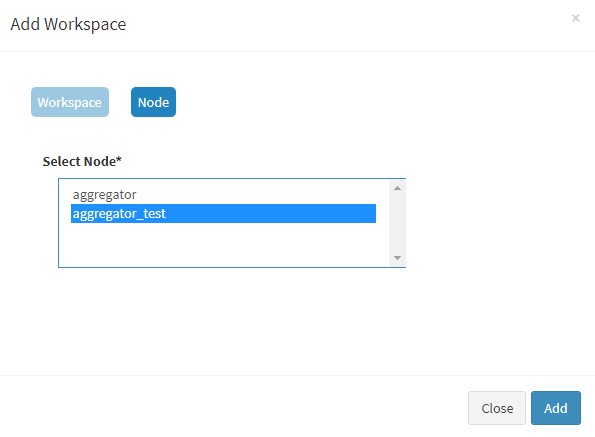This screenshot has width=595, height=437.
Task: Click the Add button
Action: click(x=556, y=408)
